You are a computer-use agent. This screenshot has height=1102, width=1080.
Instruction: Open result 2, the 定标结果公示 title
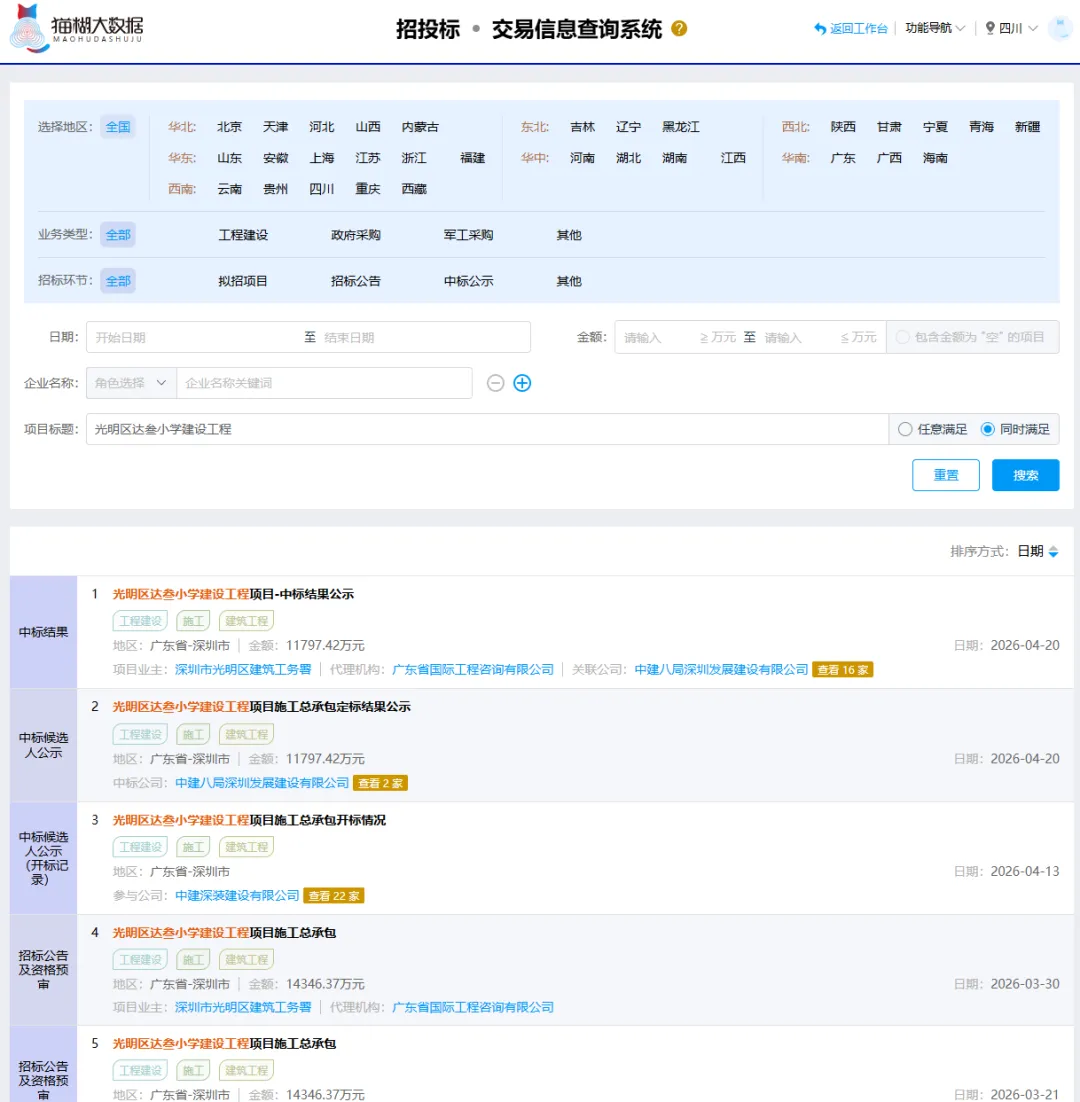(x=261, y=707)
